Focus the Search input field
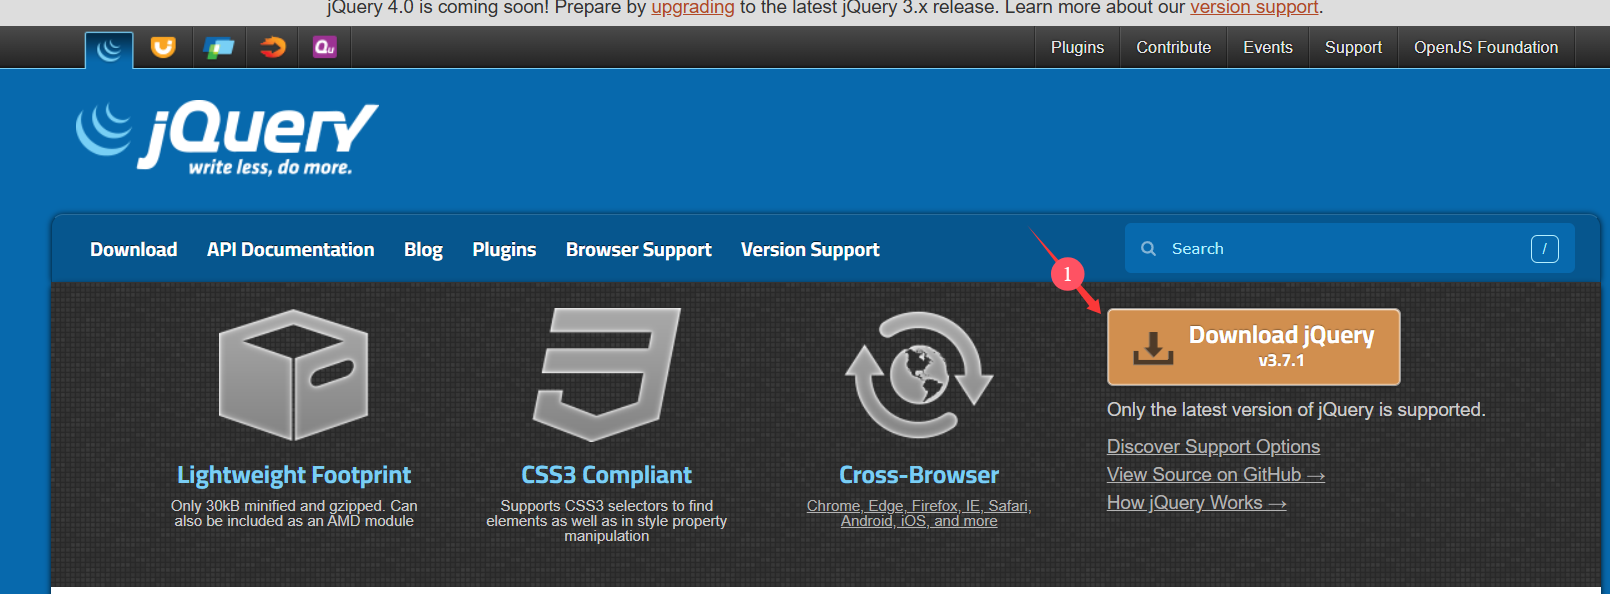 coord(1349,248)
